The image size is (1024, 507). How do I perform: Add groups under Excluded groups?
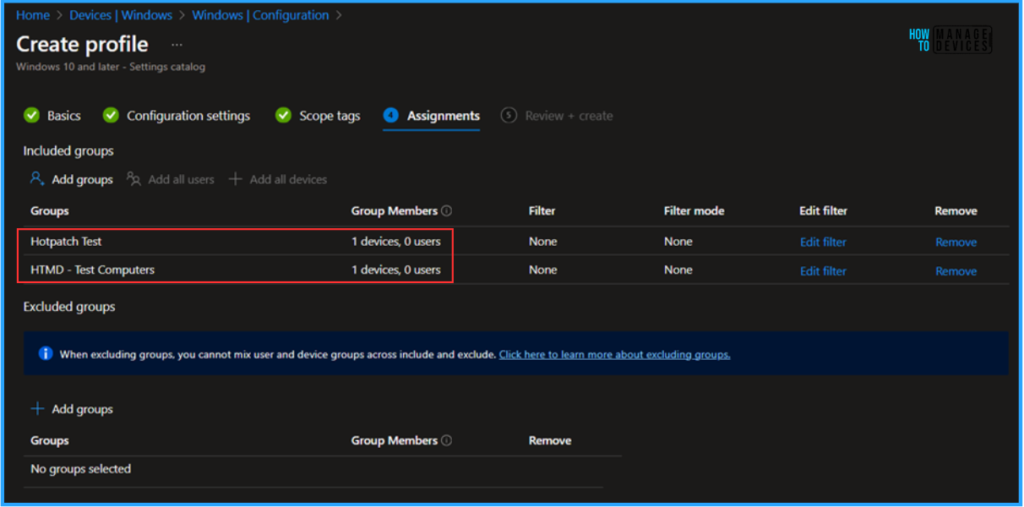pyautogui.click(x=72, y=409)
